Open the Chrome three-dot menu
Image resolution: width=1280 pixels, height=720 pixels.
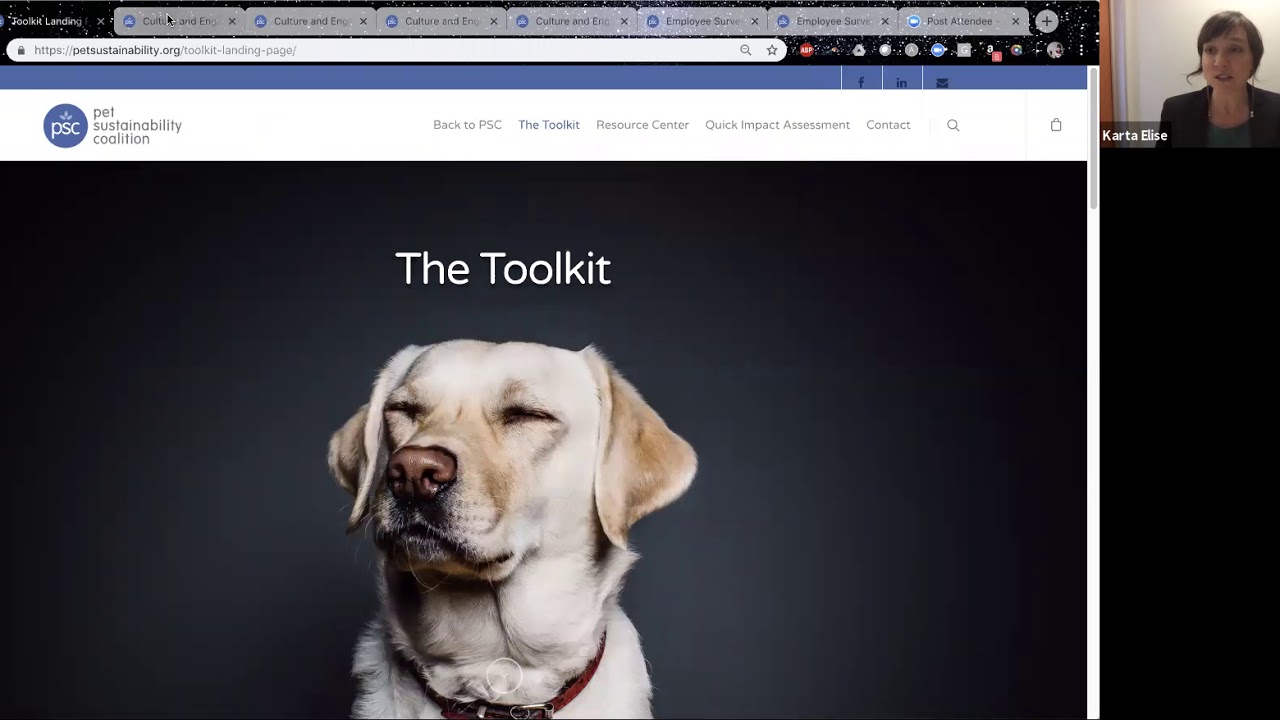(x=1081, y=50)
